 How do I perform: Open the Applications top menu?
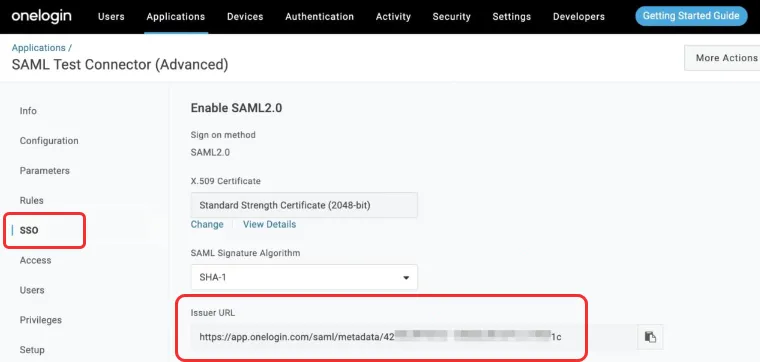tap(175, 16)
